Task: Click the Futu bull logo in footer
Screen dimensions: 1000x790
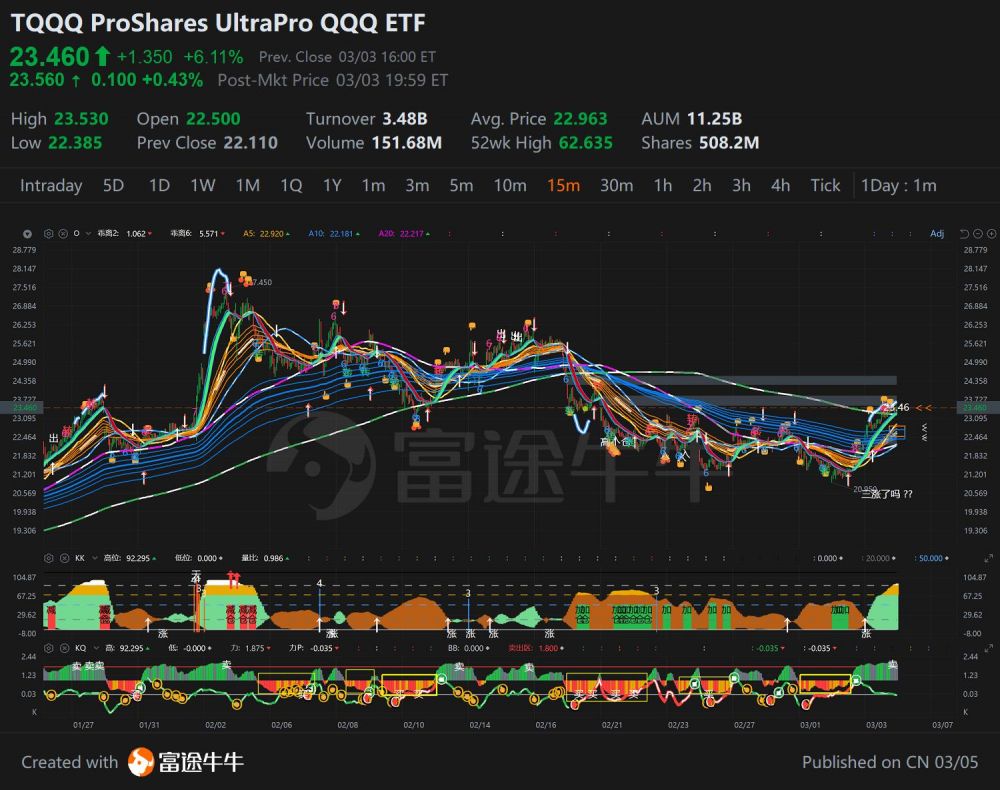Action: [140, 762]
